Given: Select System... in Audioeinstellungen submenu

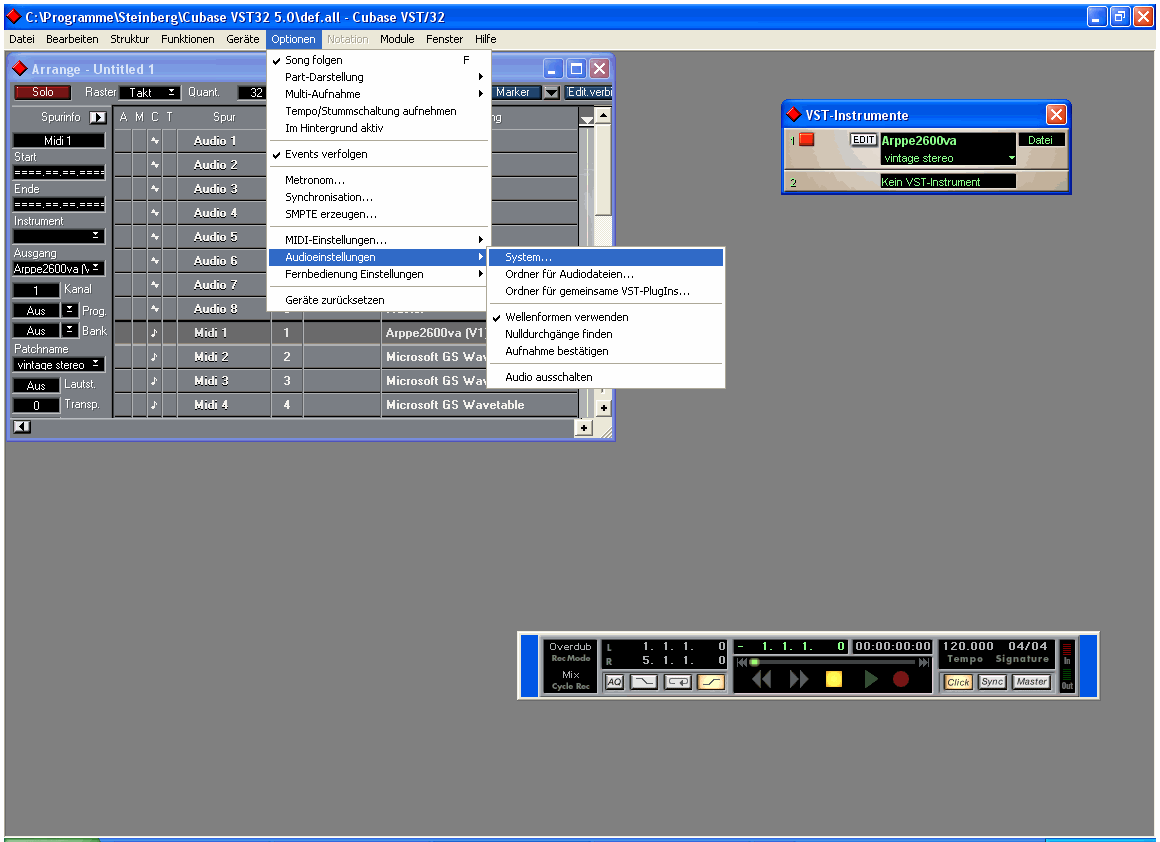Looking at the screenshot, I should 606,257.
